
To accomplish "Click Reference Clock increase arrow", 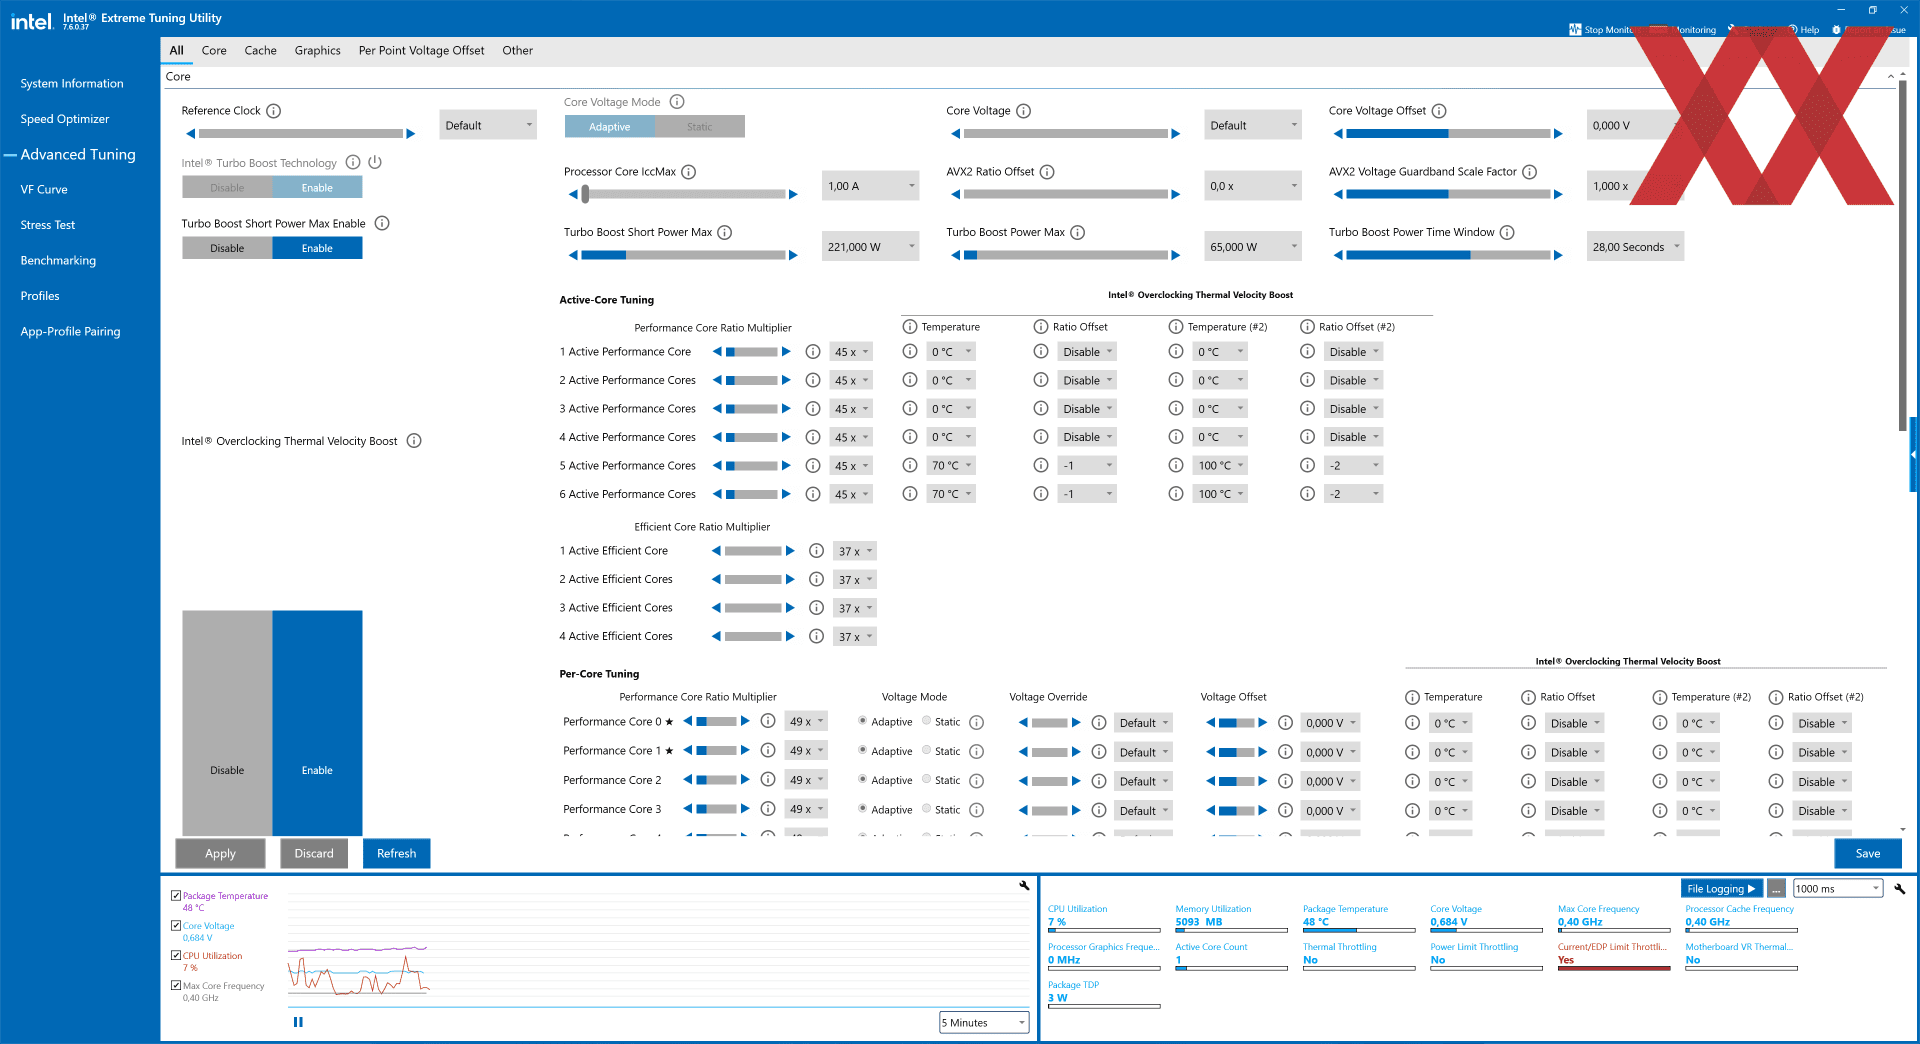I will click(410, 133).
